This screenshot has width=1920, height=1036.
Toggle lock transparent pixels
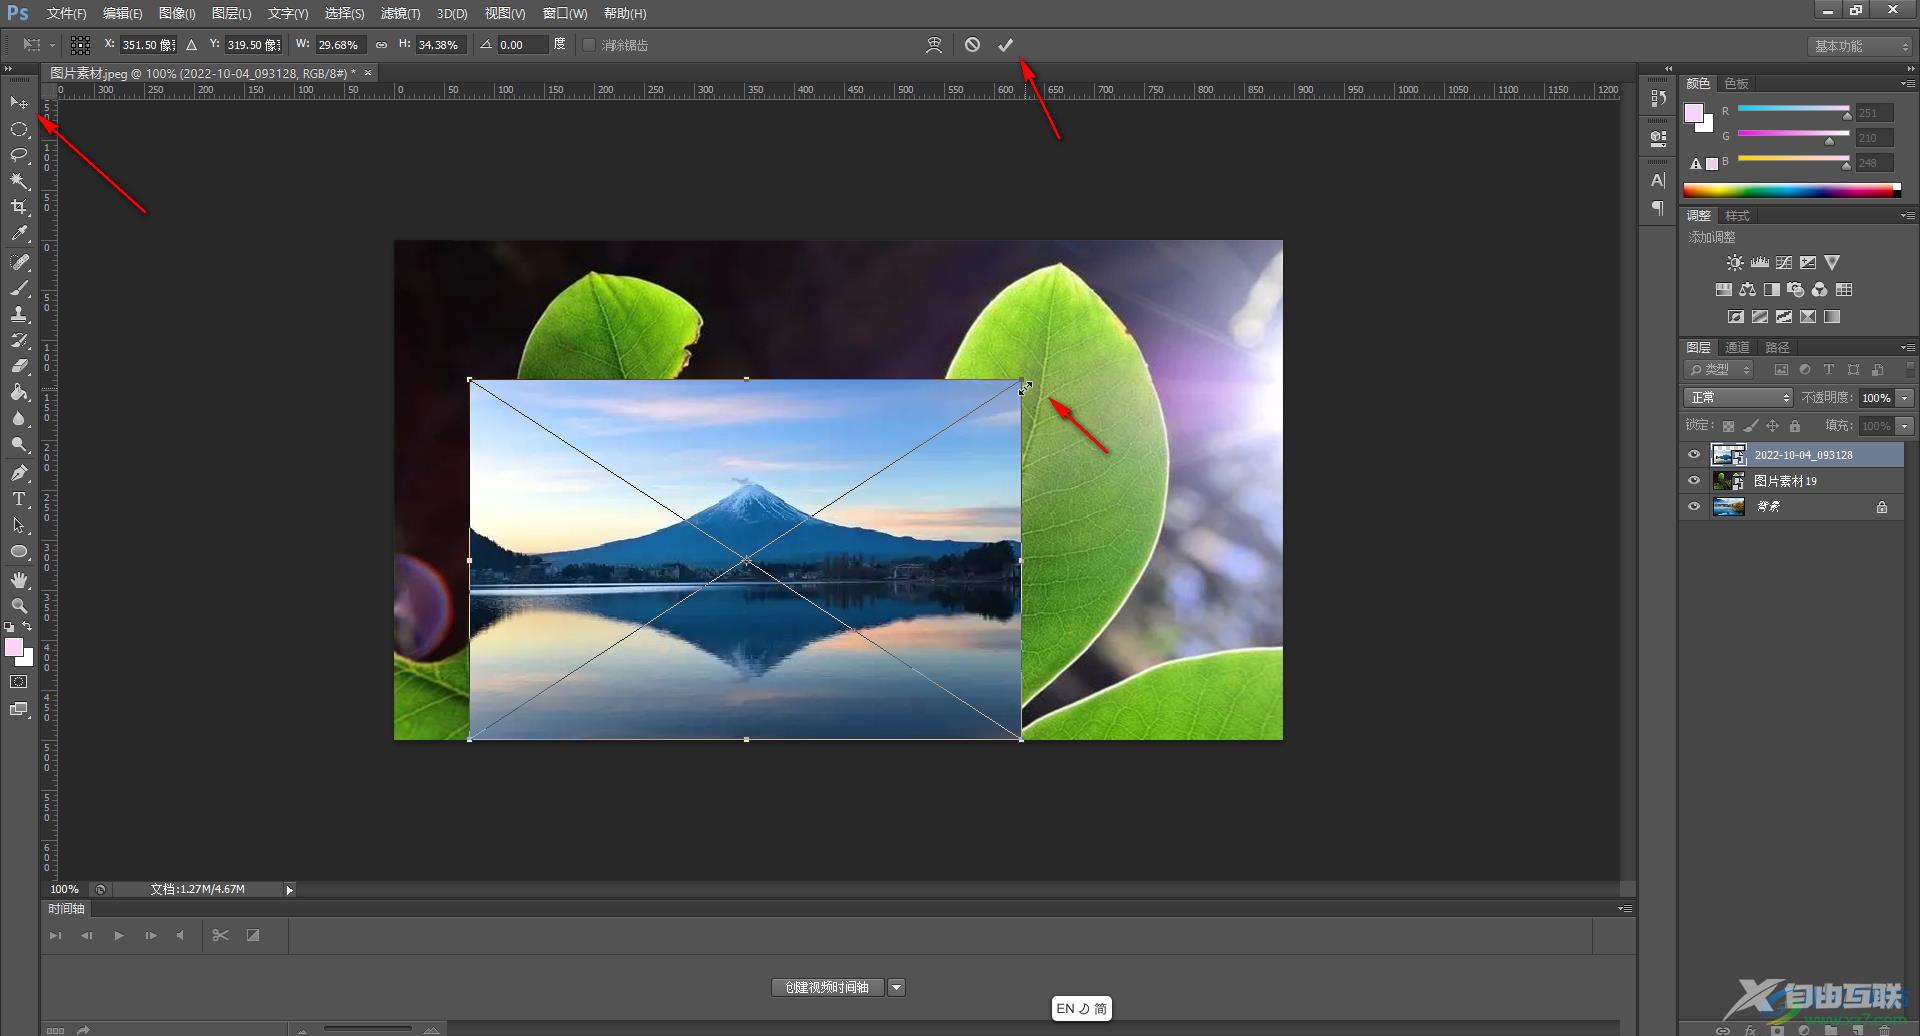(x=1728, y=426)
